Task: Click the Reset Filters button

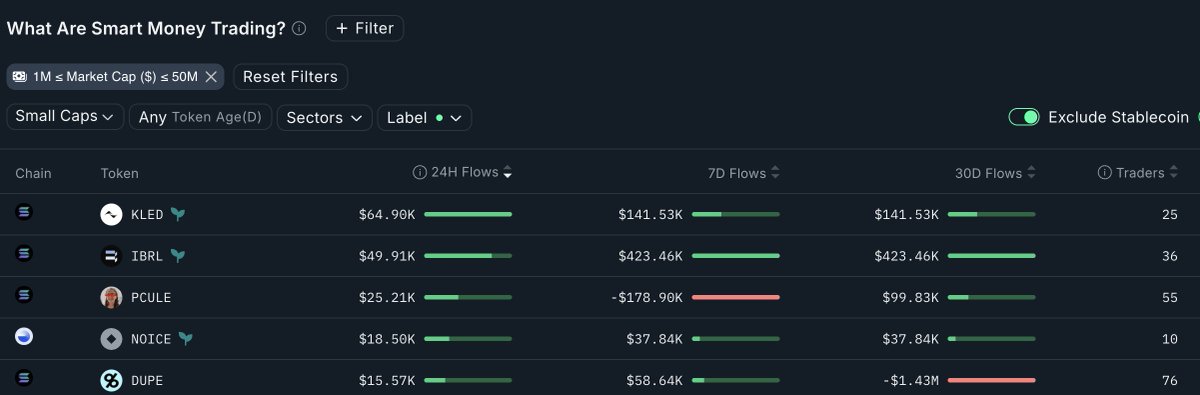Action: [x=290, y=76]
